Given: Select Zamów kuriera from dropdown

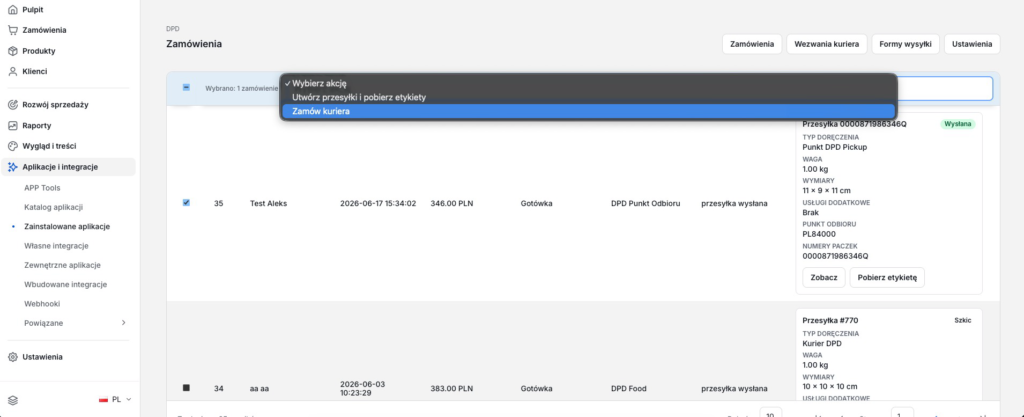Looking at the screenshot, I should tap(588, 112).
